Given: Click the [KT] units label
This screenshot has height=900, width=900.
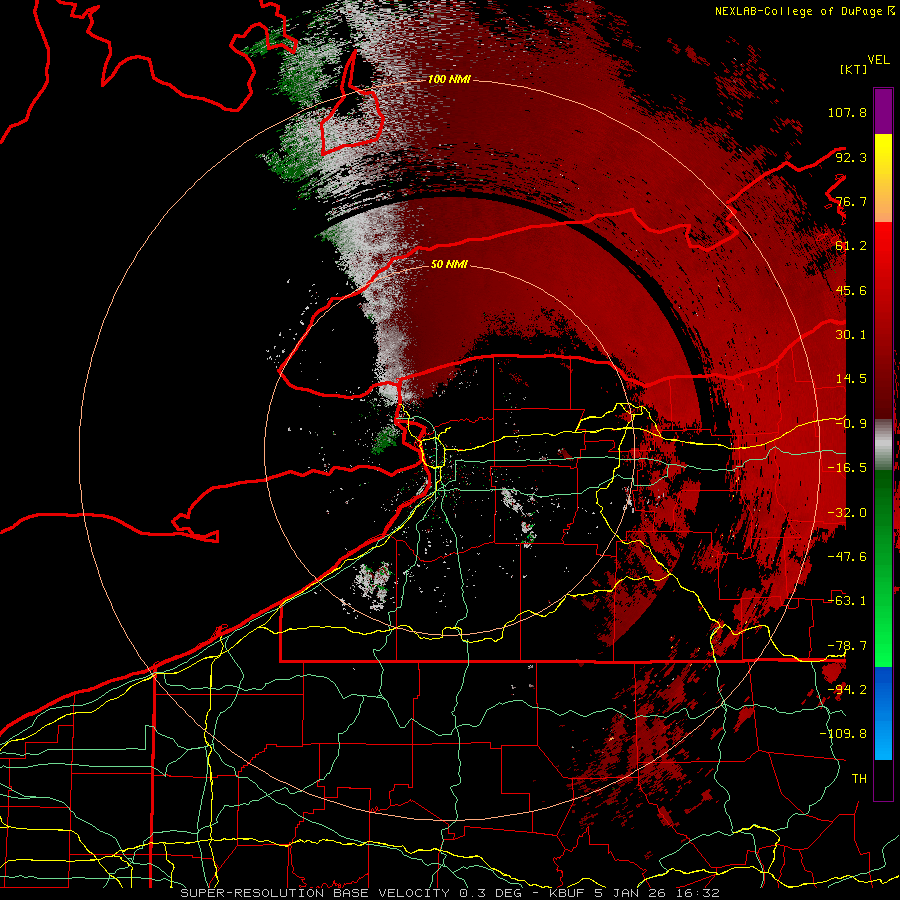Looking at the screenshot, I should pos(854,69).
